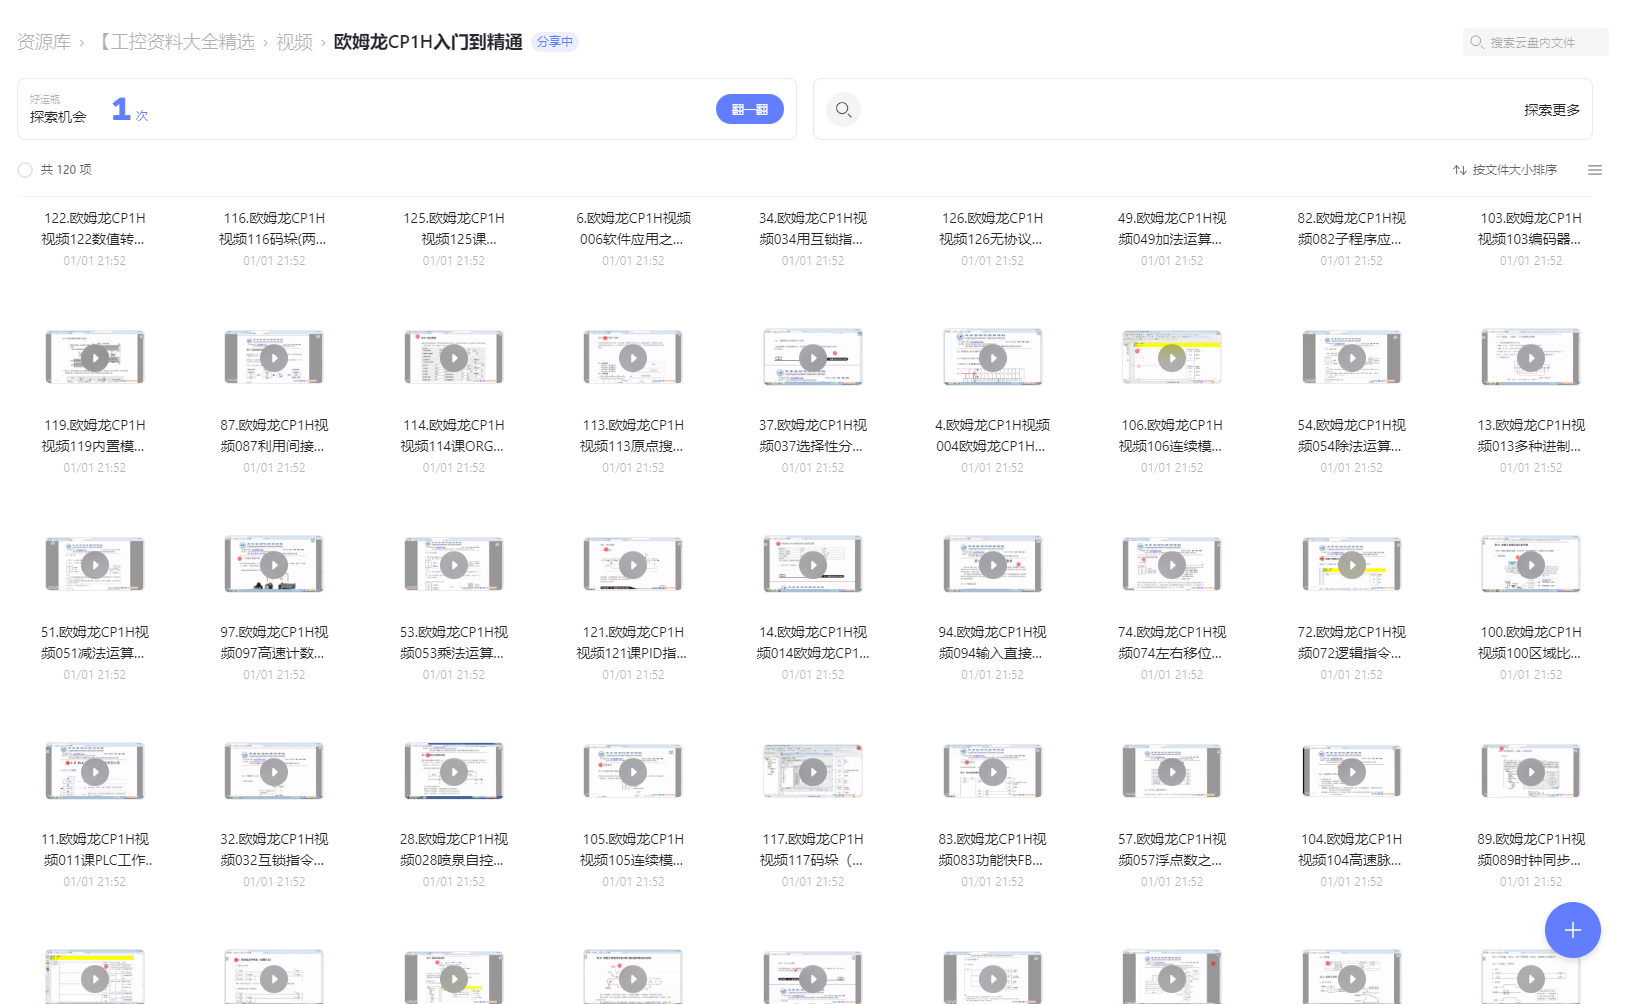Click the 搜索云盘内文件 search input field

pos(1535,42)
